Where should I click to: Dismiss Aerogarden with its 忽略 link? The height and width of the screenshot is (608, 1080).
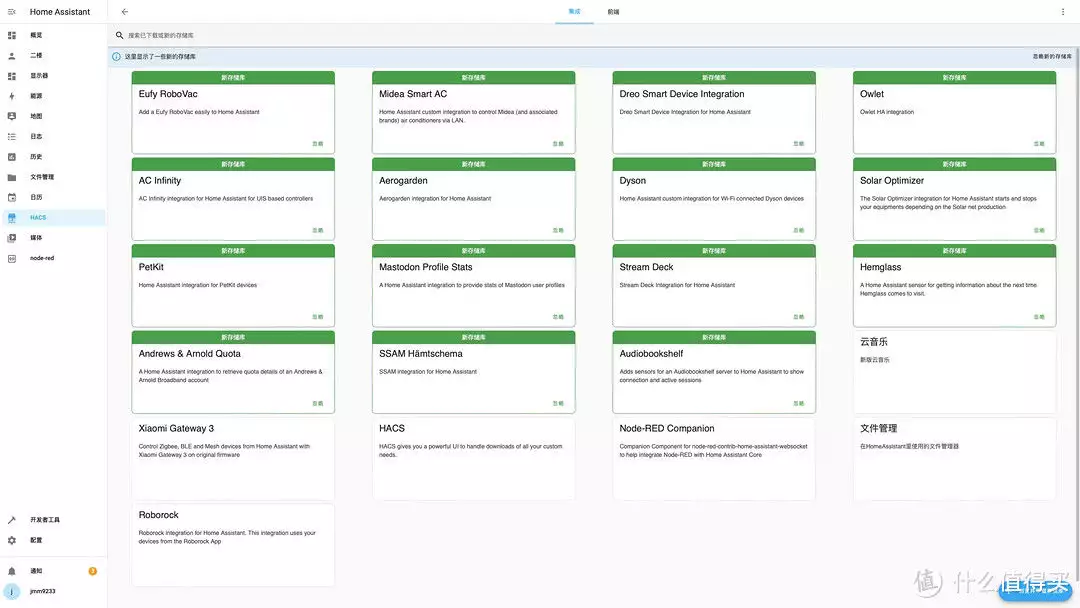tap(558, 231)
